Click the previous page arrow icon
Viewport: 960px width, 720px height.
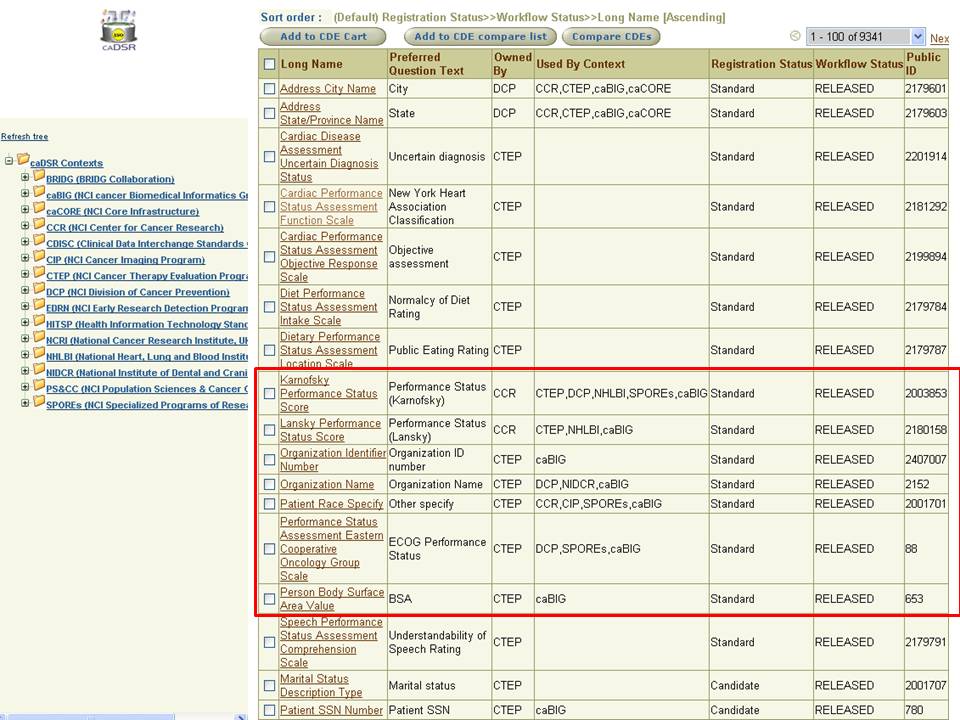pyautogui.click(x=795, y=36)
